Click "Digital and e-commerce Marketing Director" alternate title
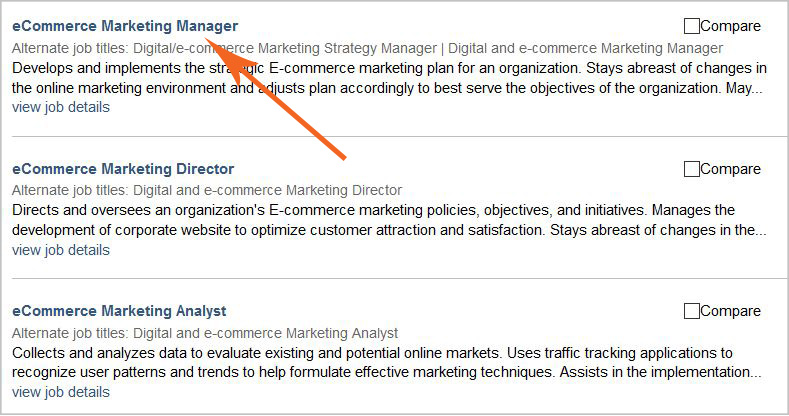 [x=267, y=190]
